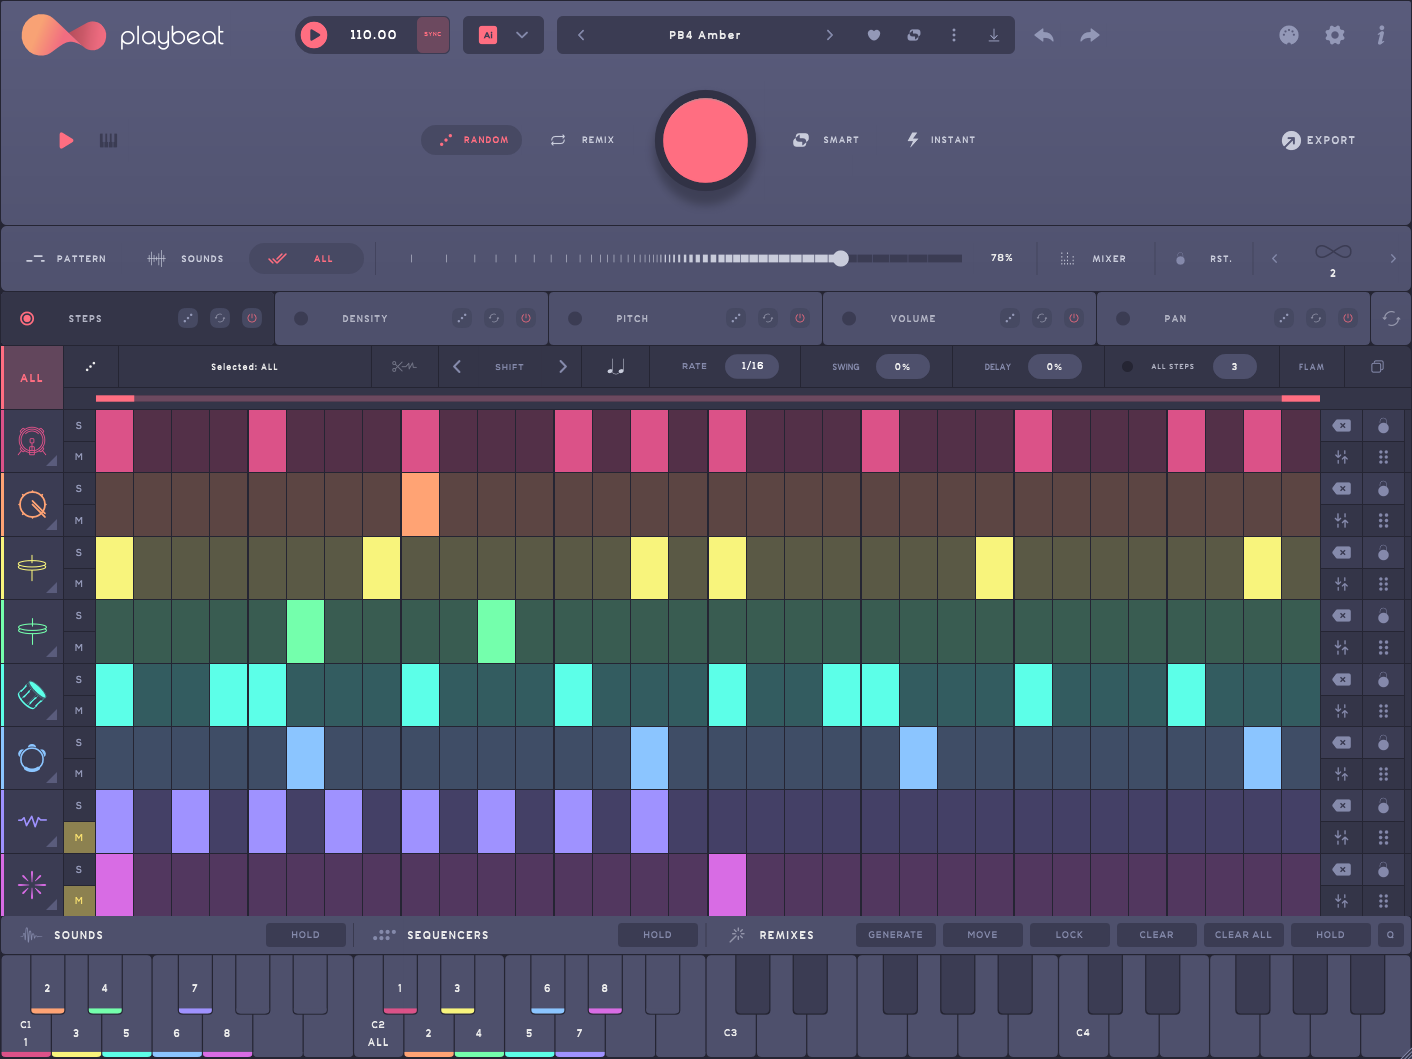Image resolution: width=1412 pixels, height=1059 pixels.
Task: Select the tambourine track icon
Action: (x=32, y=758)
